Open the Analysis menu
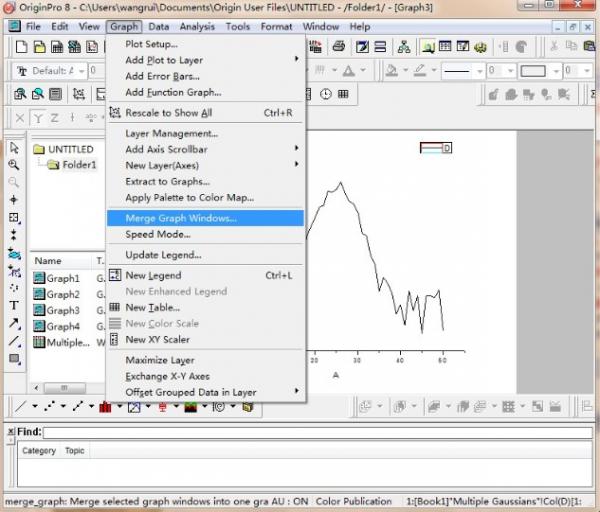 click(197, 27)
